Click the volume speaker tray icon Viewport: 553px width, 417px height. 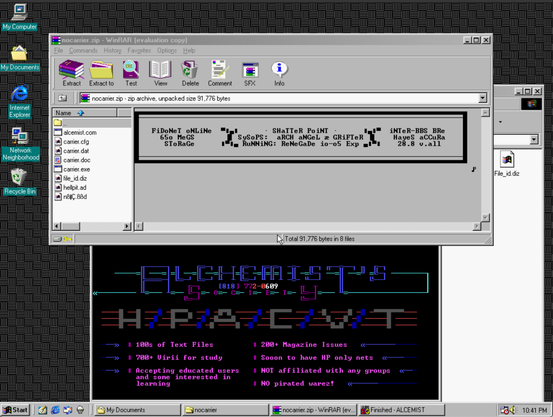[512, 410]
